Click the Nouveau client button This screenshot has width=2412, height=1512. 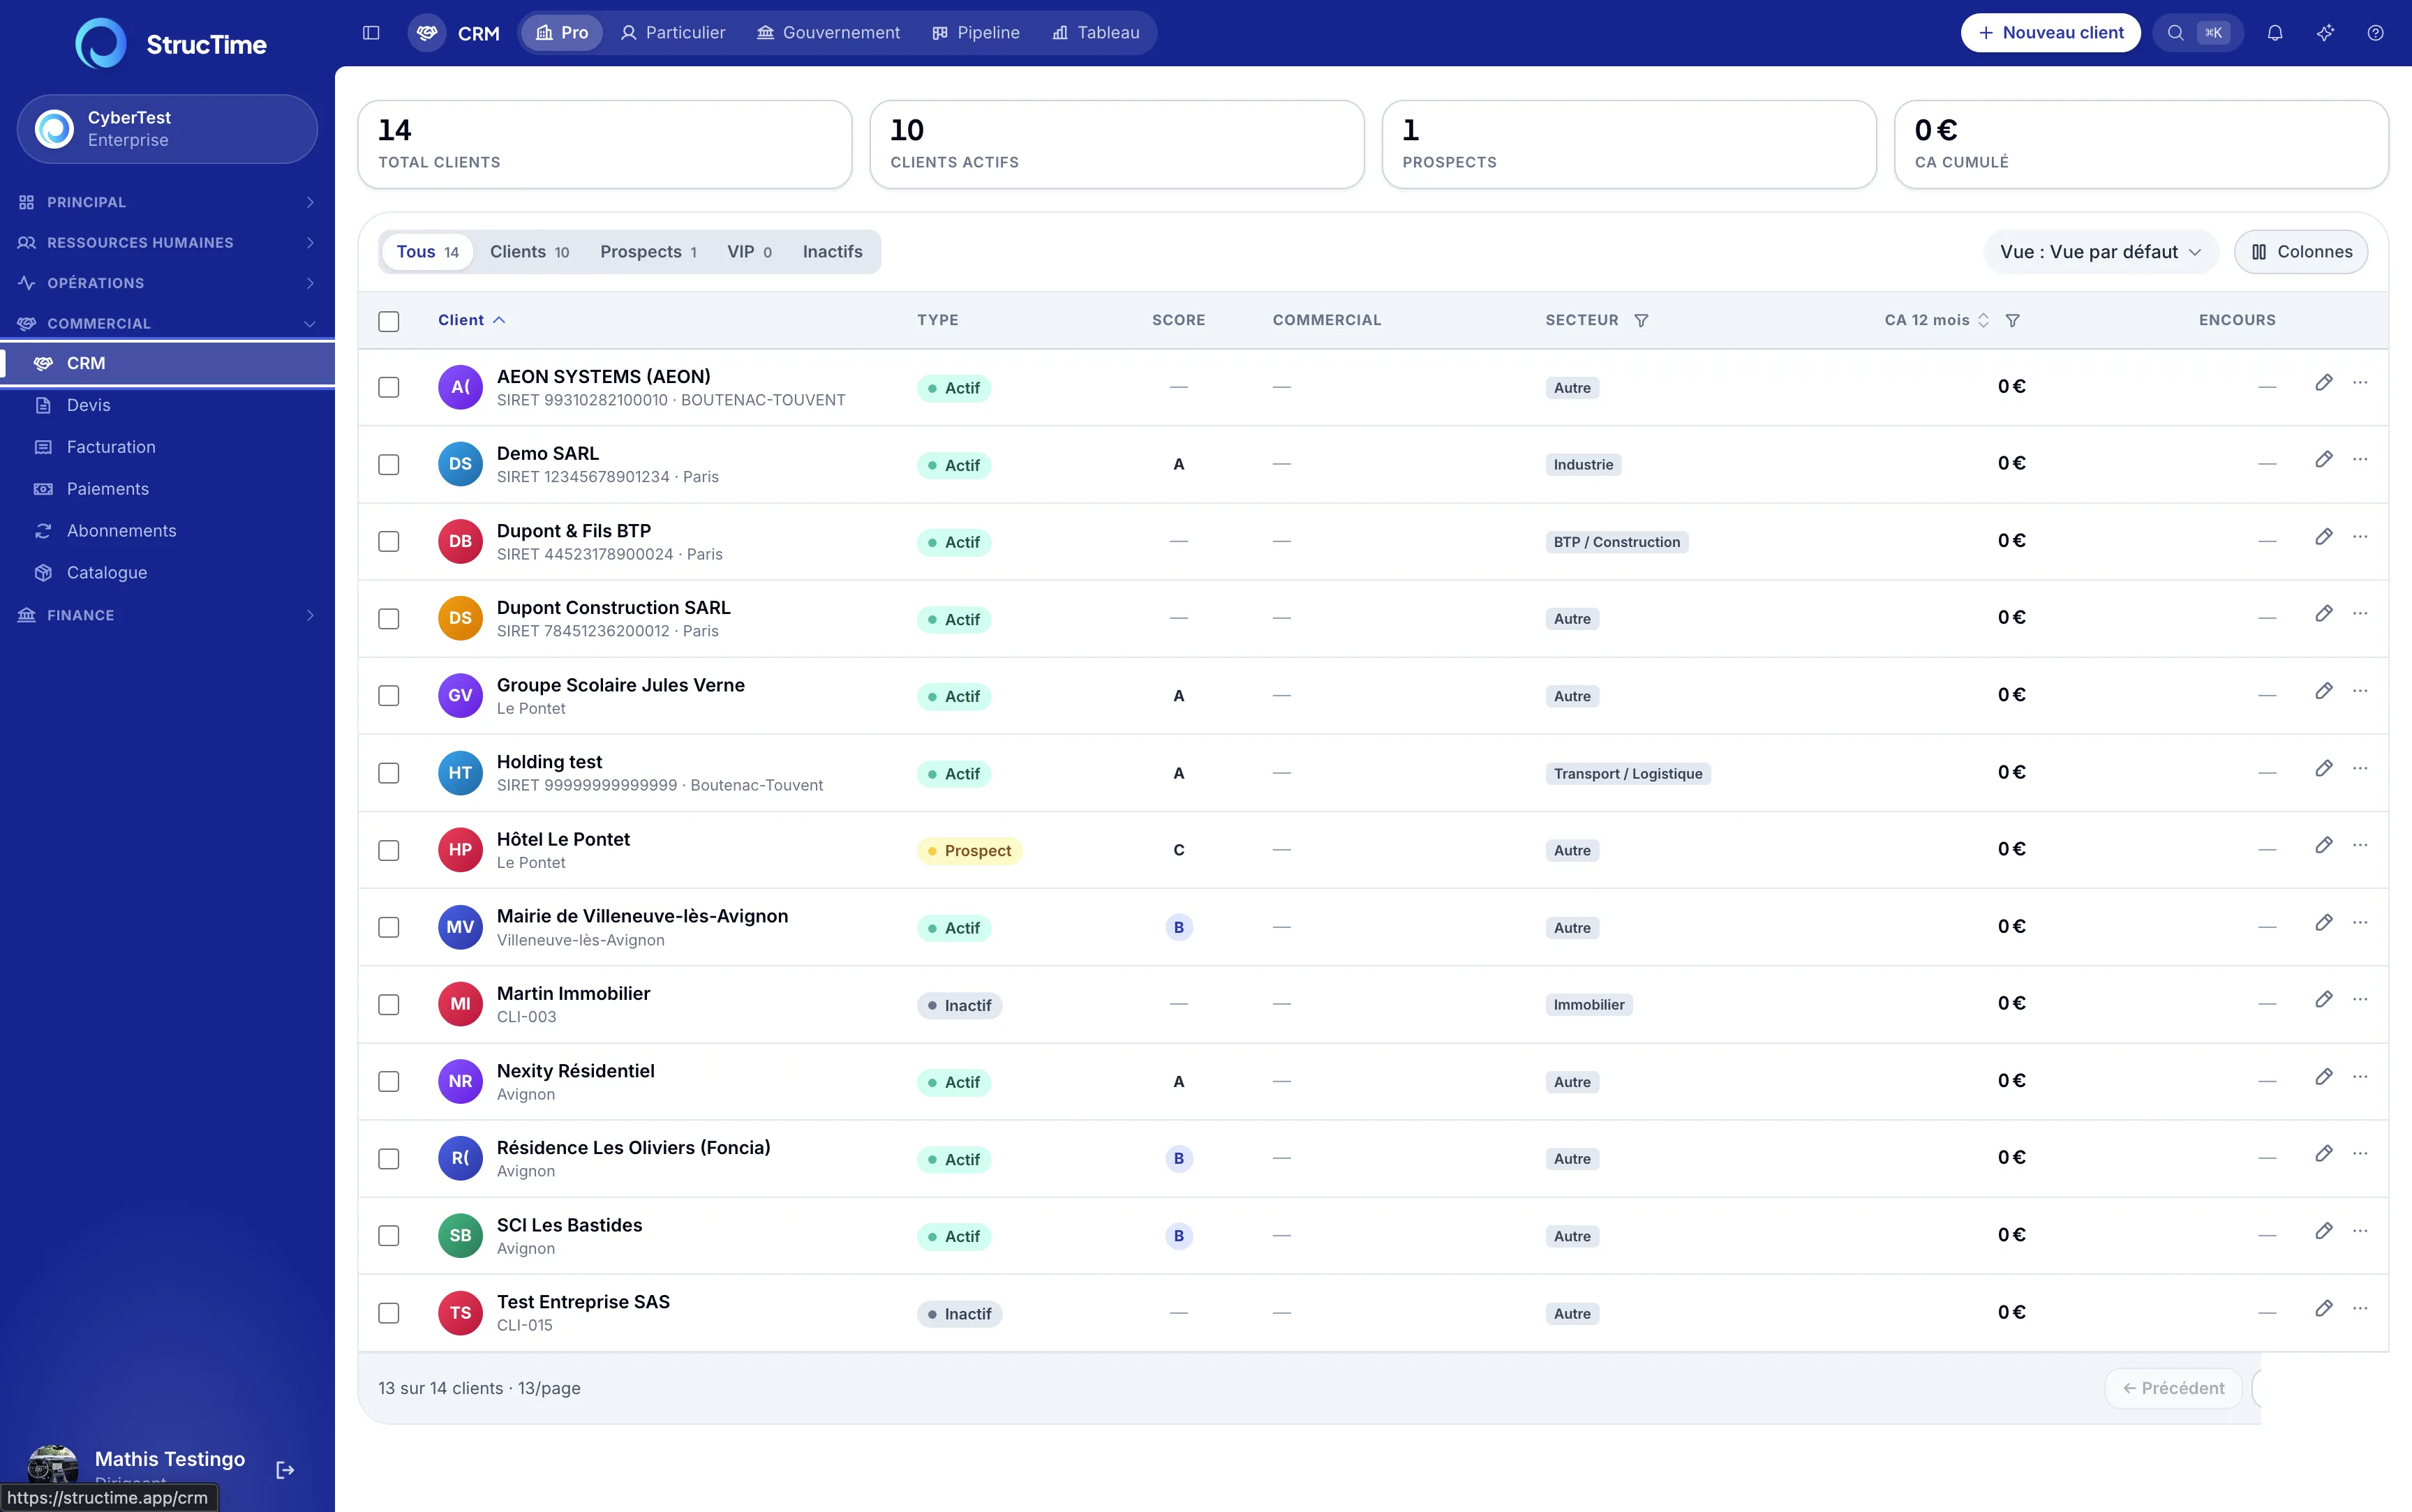point(2050,33)
